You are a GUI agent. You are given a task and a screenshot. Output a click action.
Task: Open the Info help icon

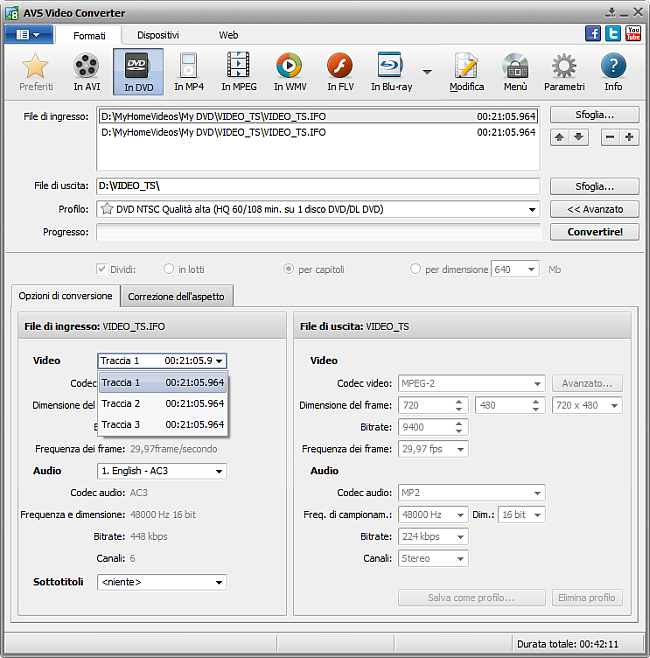point(613,72)
